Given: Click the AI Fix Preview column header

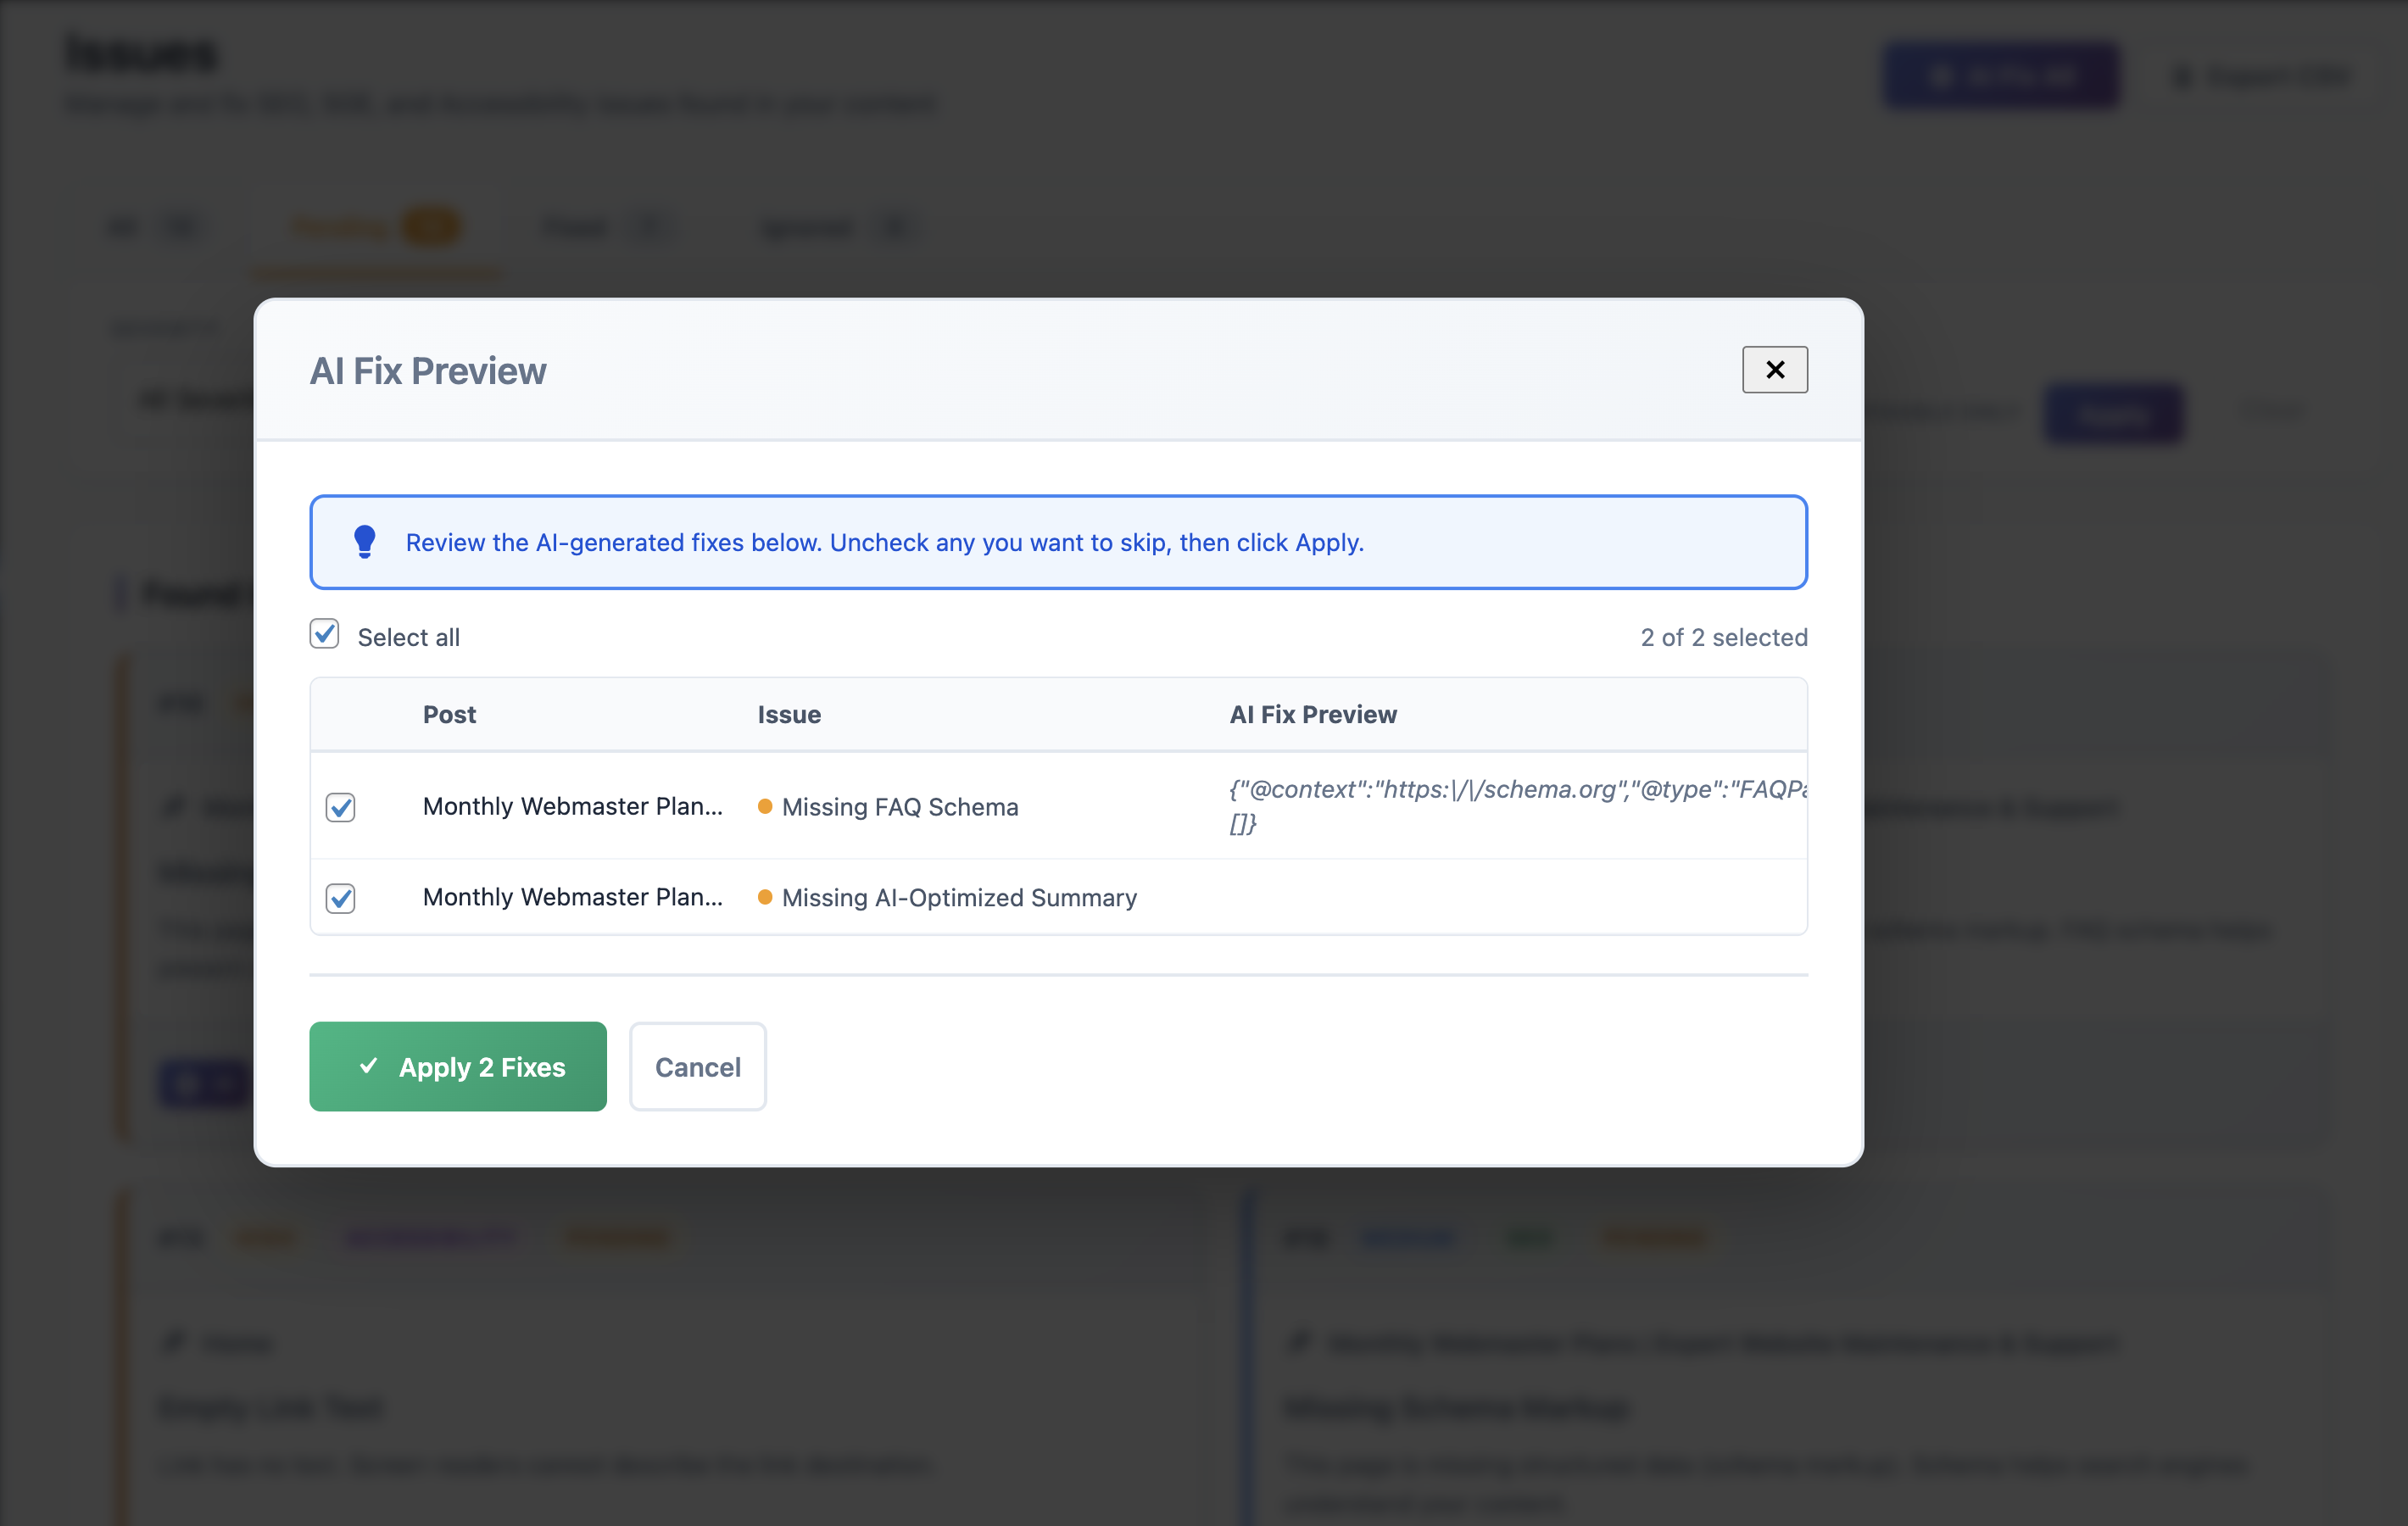Looking at the screenshot, I should tap(1312, 714).
